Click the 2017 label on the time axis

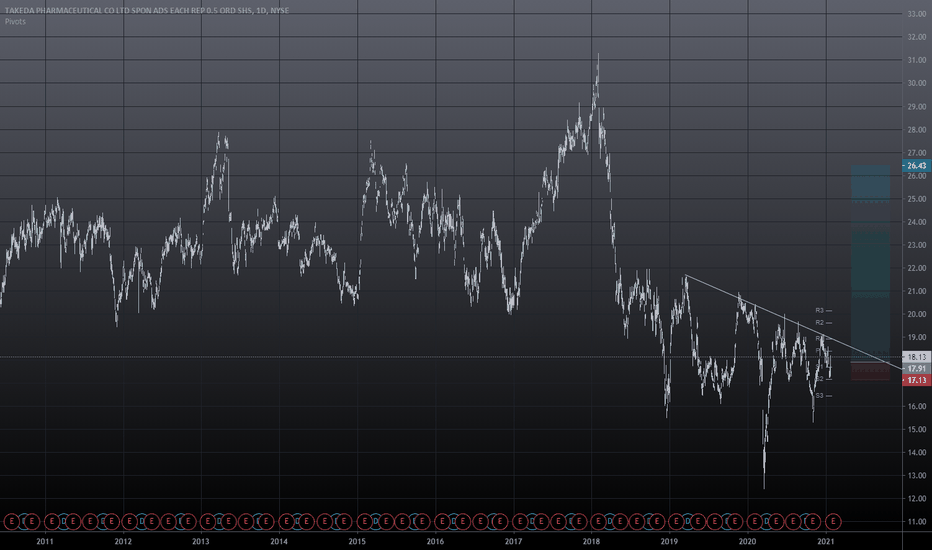coord(513,541)
